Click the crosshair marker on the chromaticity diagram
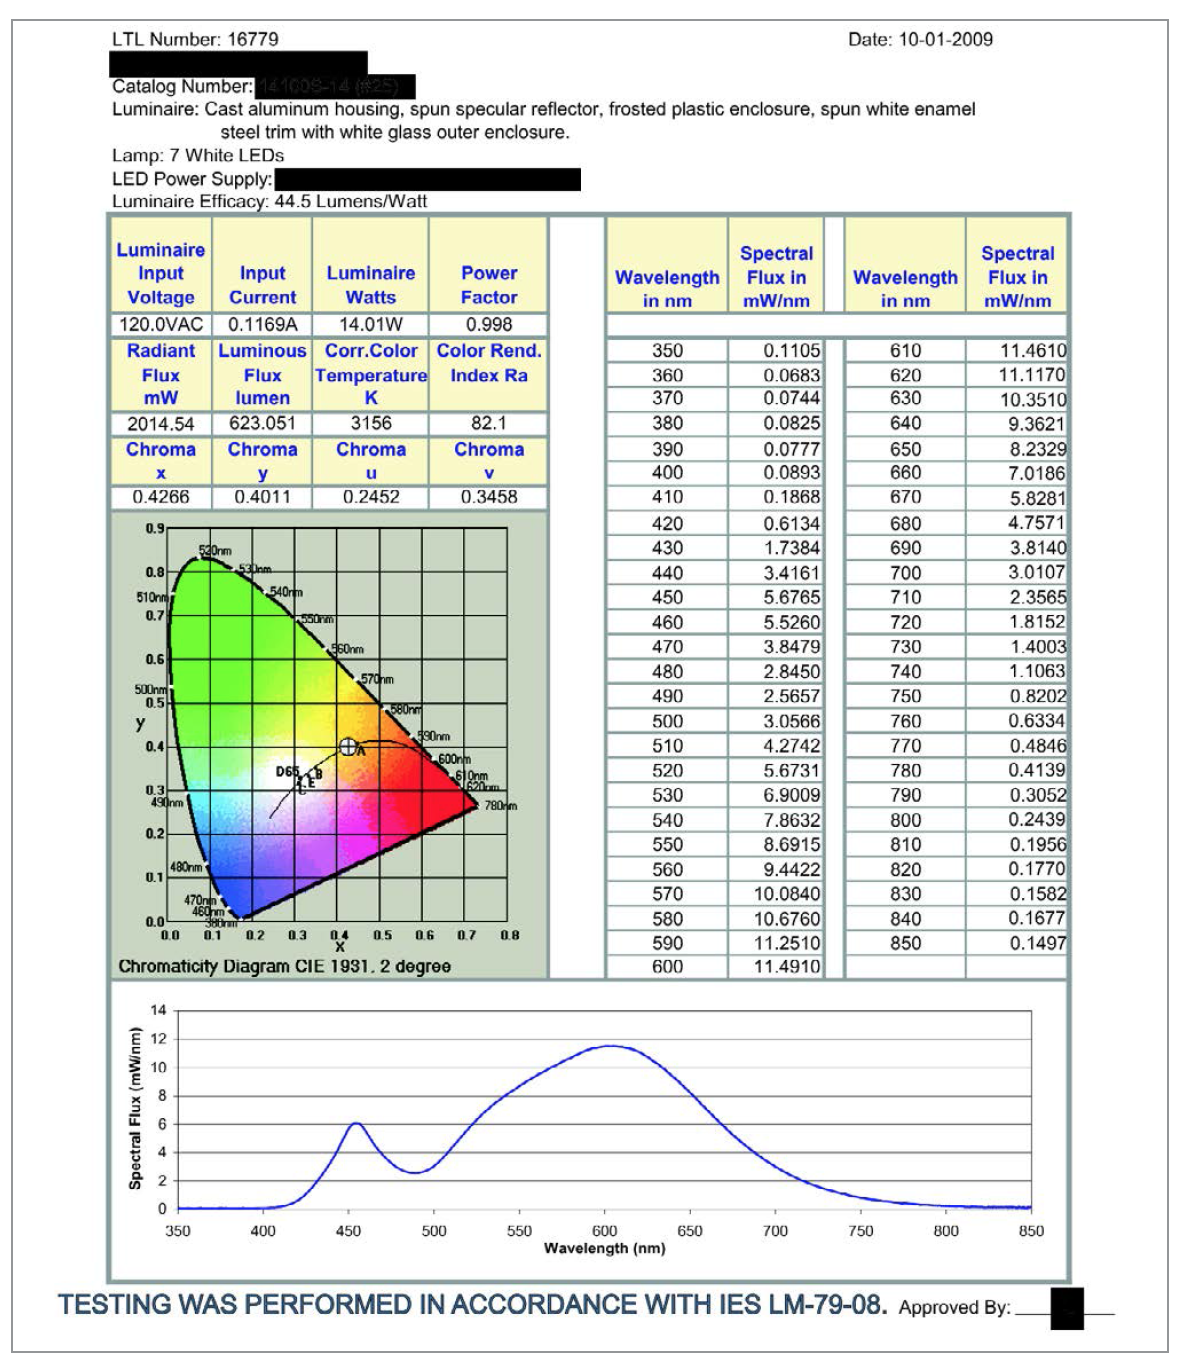Screen dimensions: 1182x1370 [347, 747]
